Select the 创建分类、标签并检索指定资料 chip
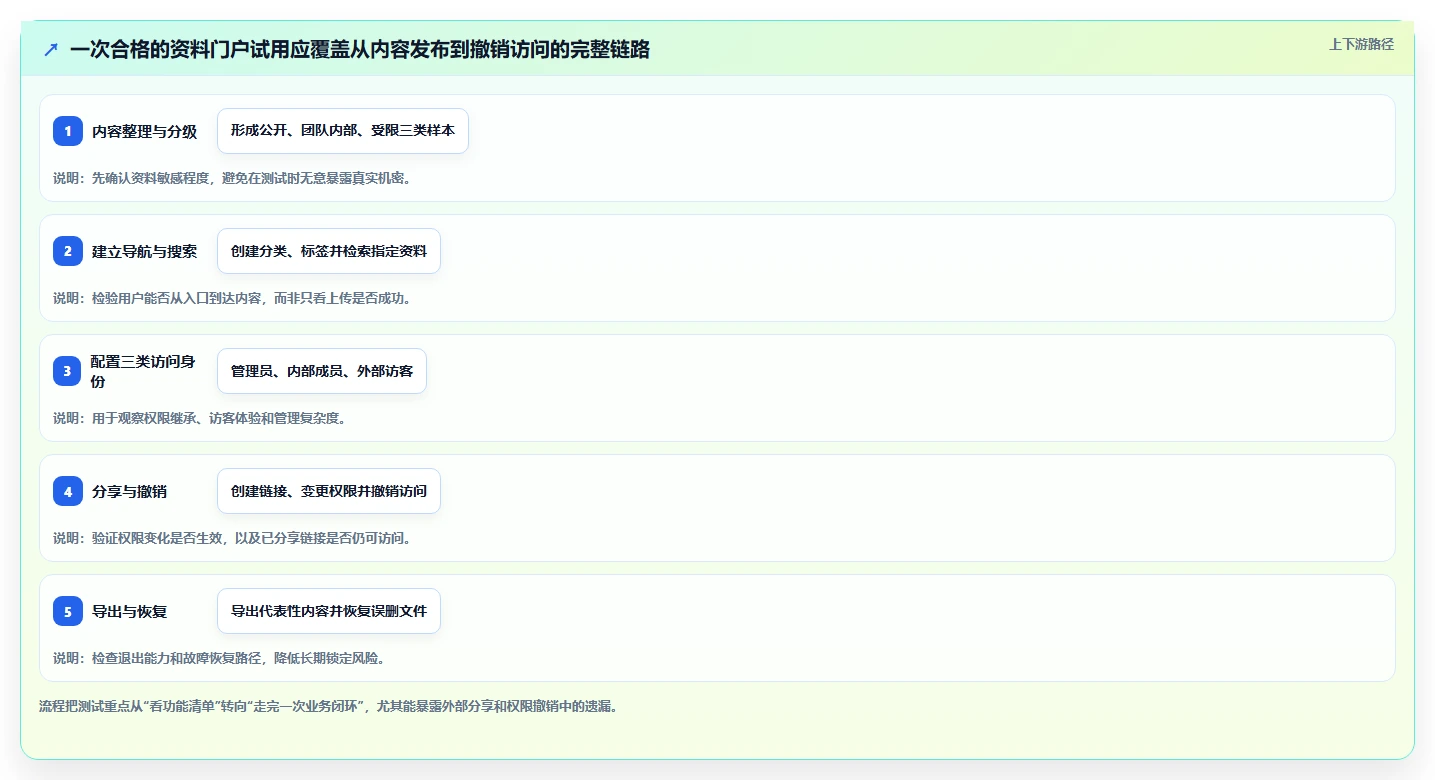 pyautogui.click(x=329, y=251)
